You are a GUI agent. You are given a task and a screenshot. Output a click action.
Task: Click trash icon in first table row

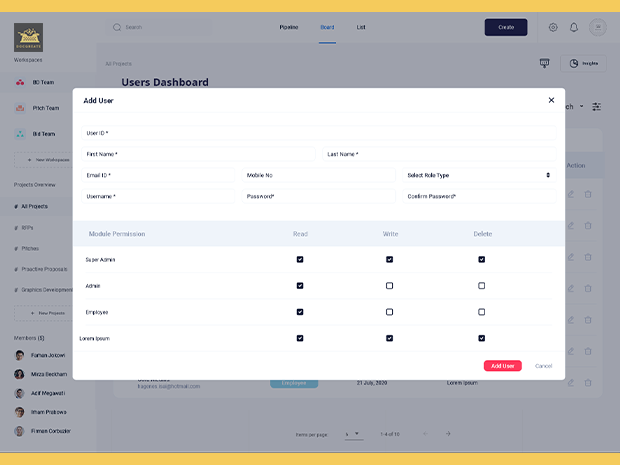[588, 194]
